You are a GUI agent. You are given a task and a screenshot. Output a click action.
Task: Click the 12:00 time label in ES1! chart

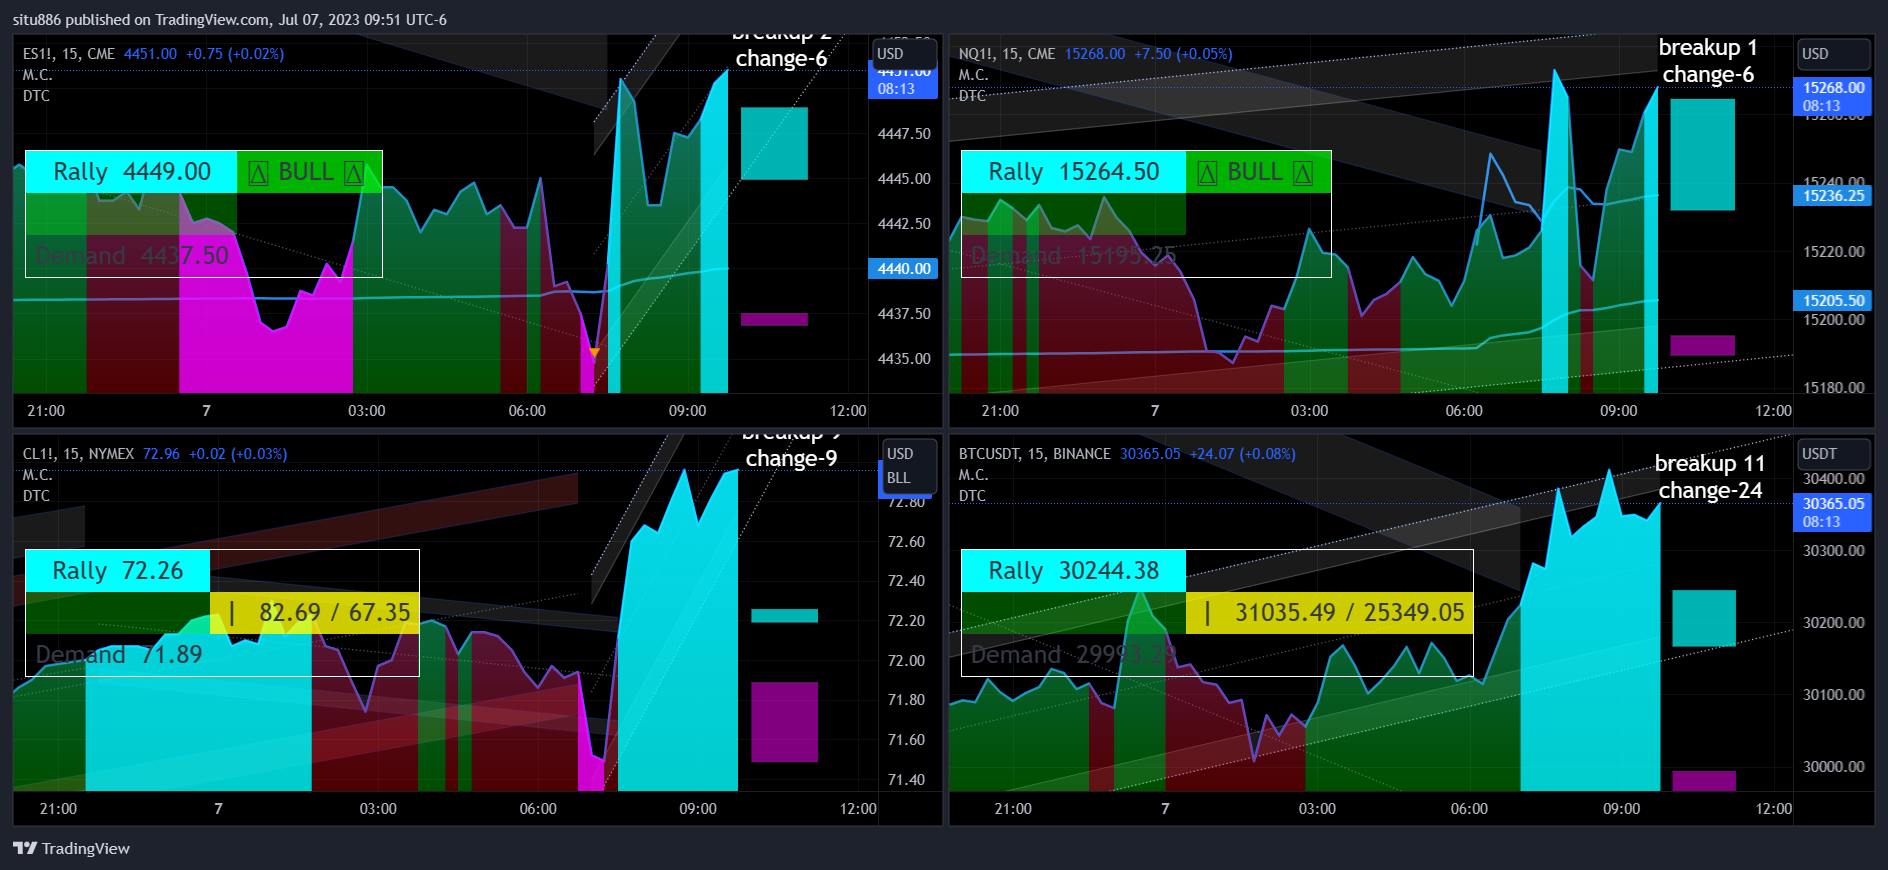click(x=848, y=411)
